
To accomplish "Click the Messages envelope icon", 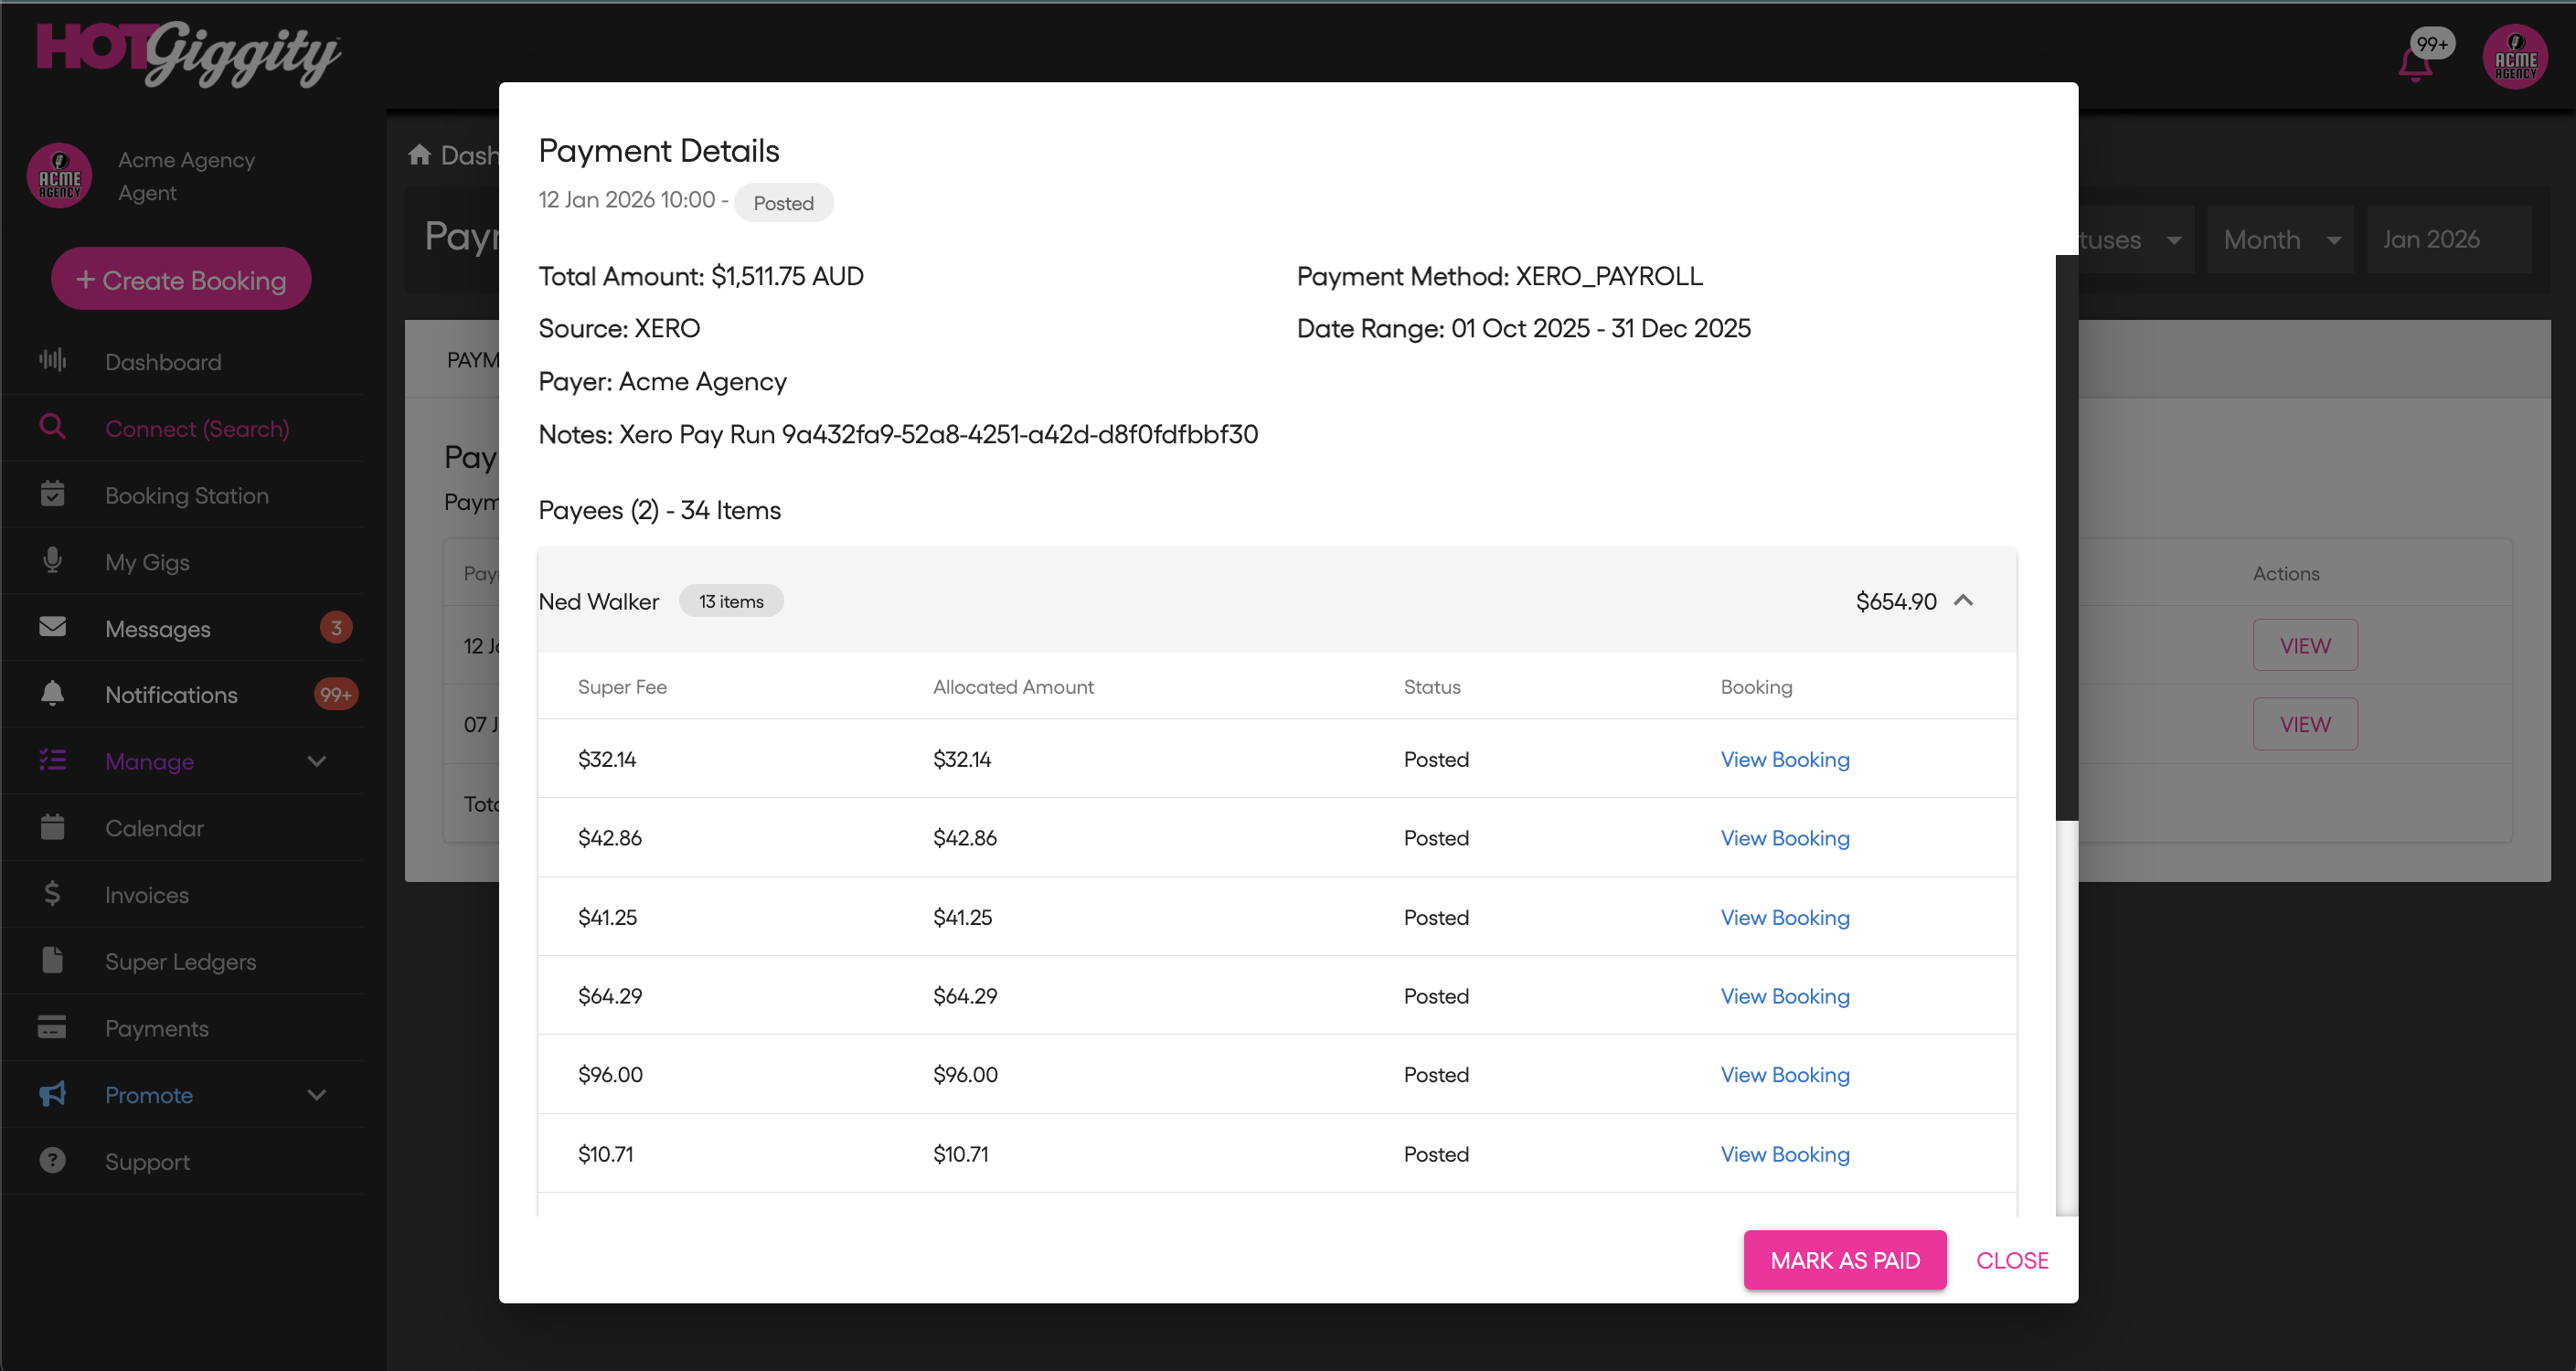I will tap(52, 627).
